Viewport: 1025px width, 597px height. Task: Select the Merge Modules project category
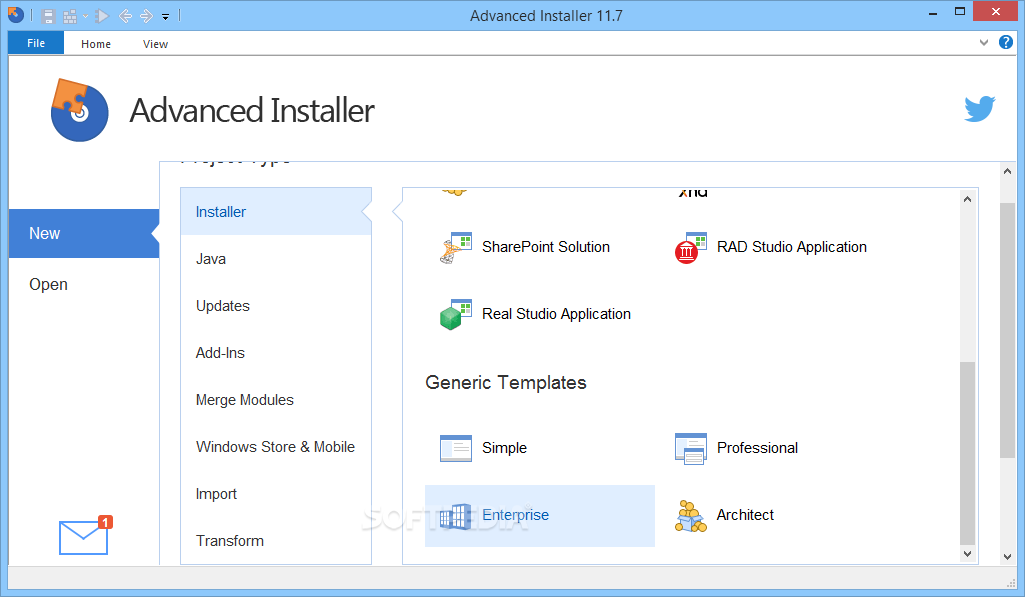[276, 400]
